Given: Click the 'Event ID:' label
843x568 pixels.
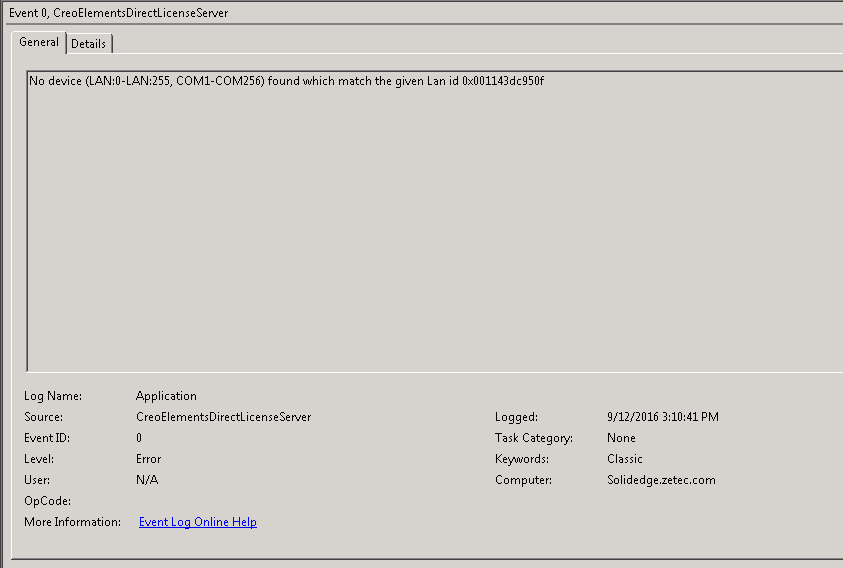Looking at the screenshot, I should (x=47, y=438).
